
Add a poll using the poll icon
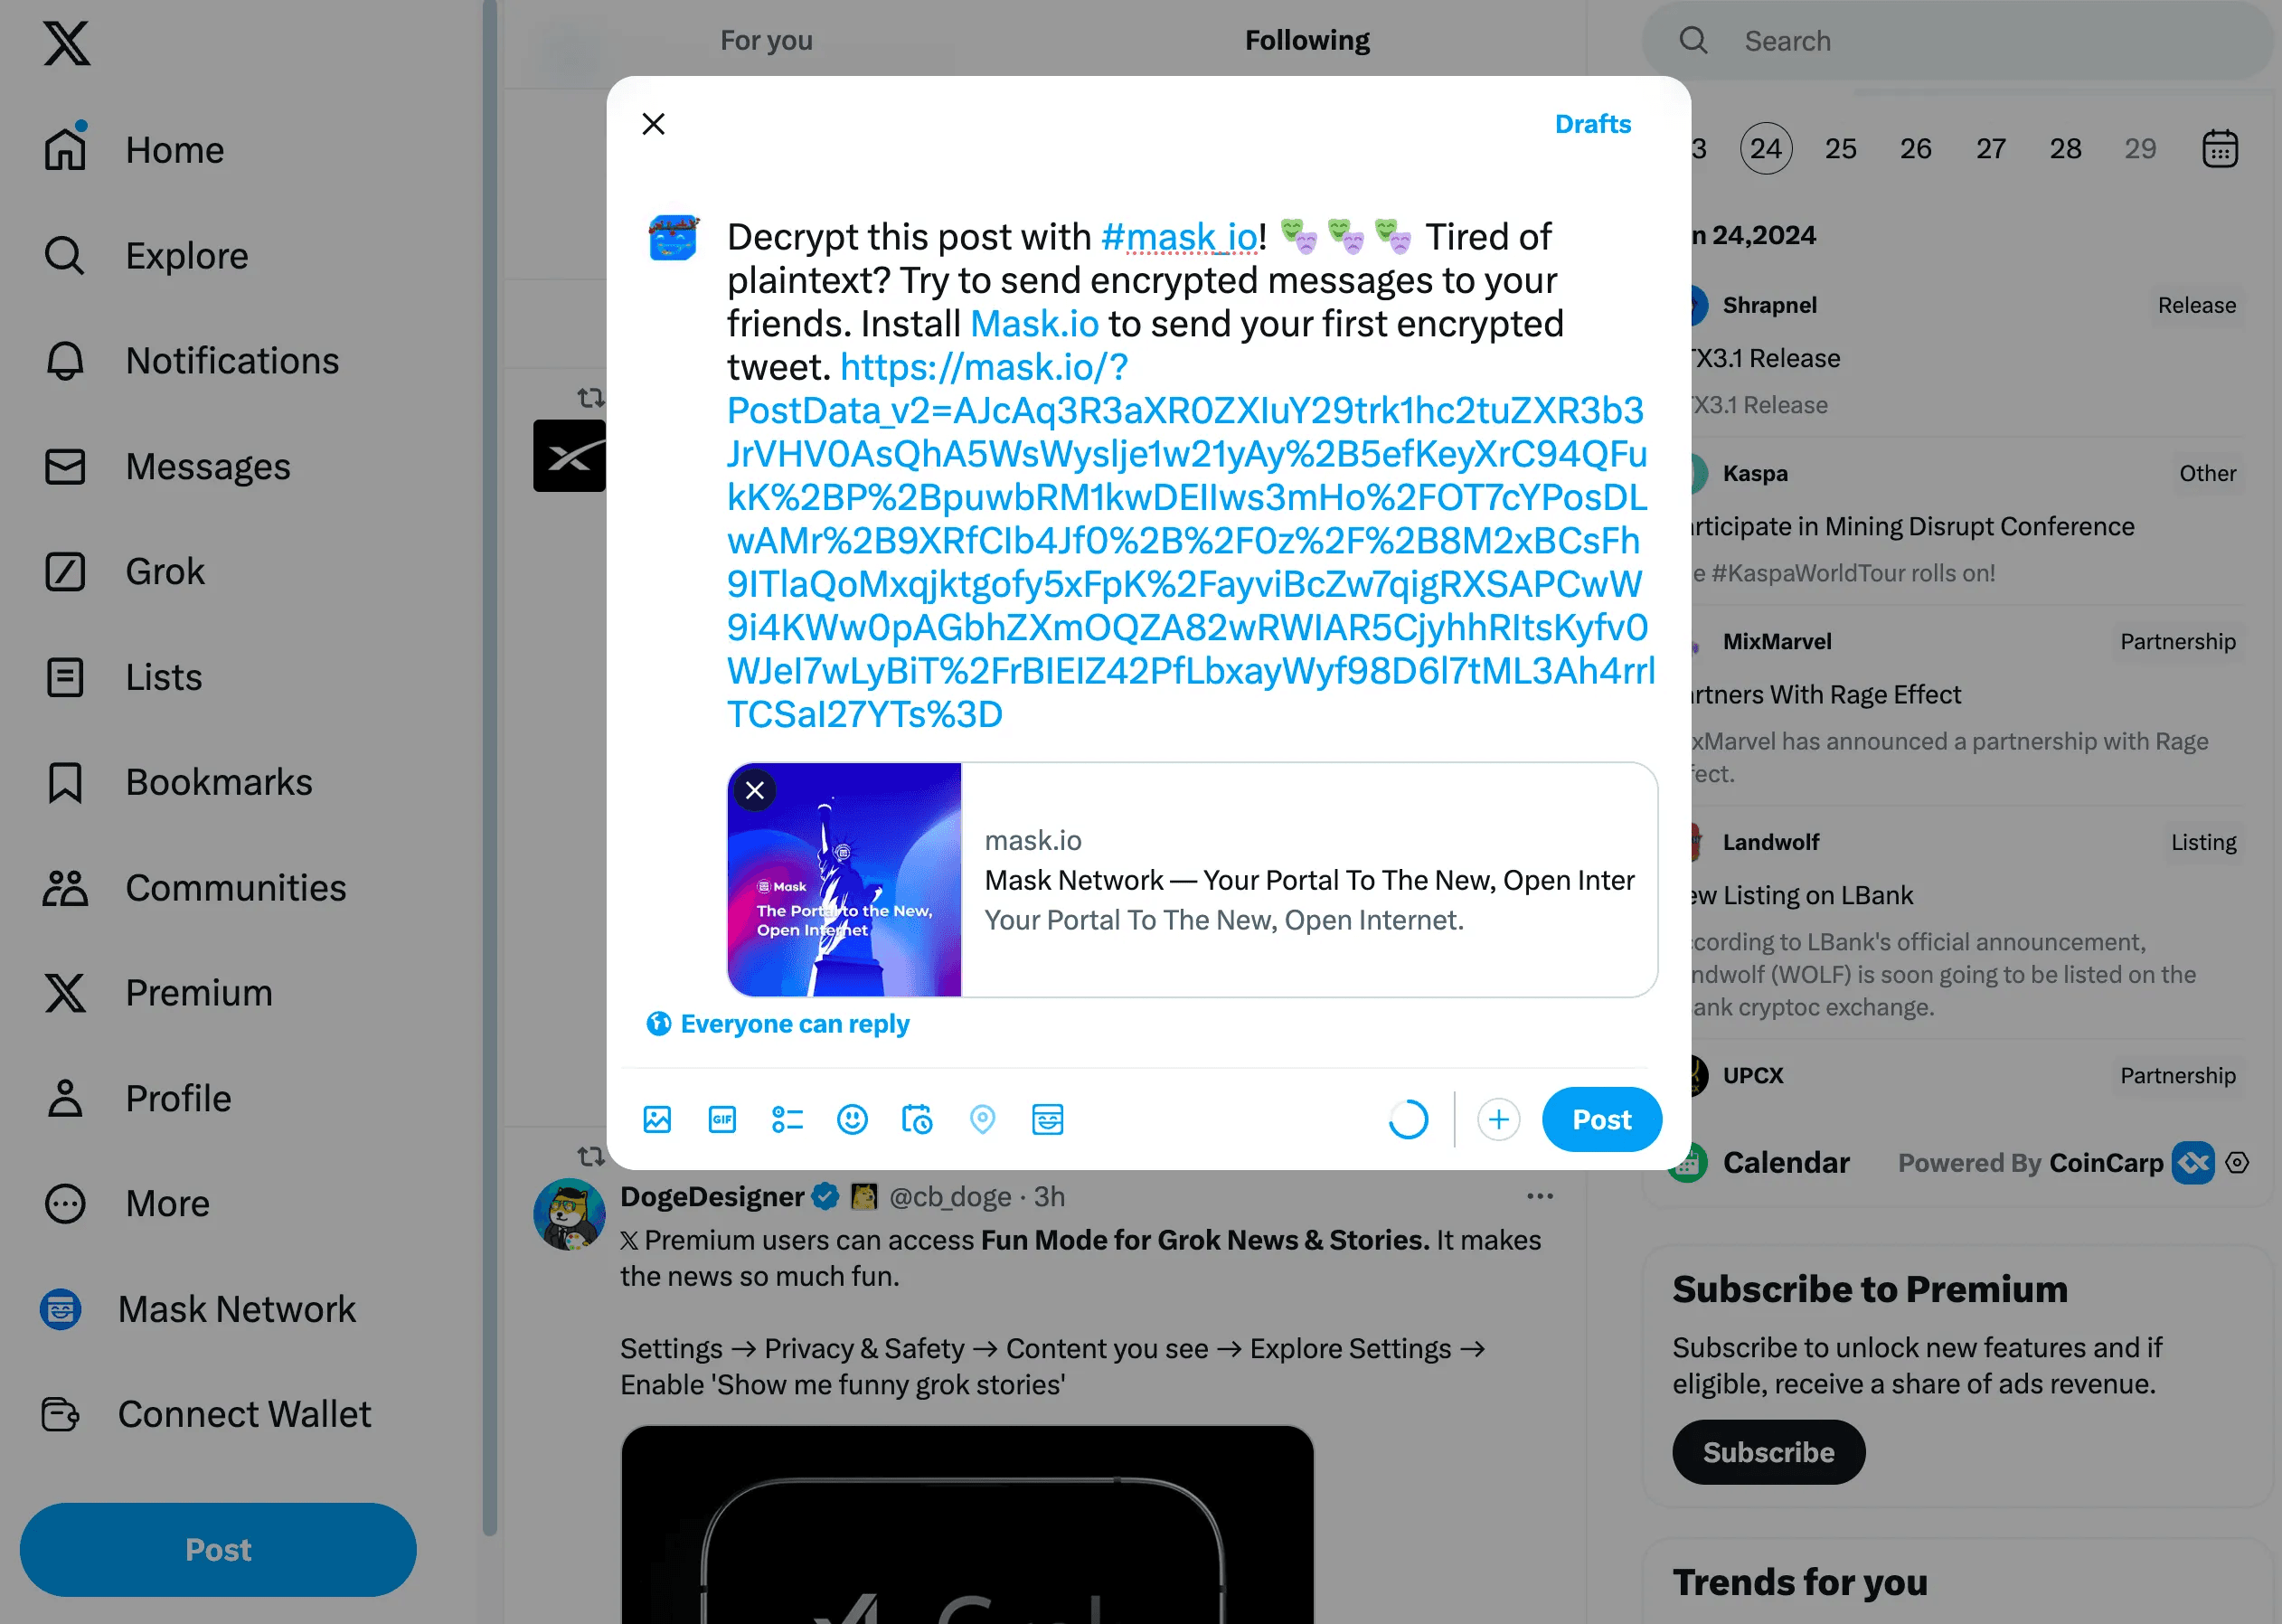(787, 1119)
